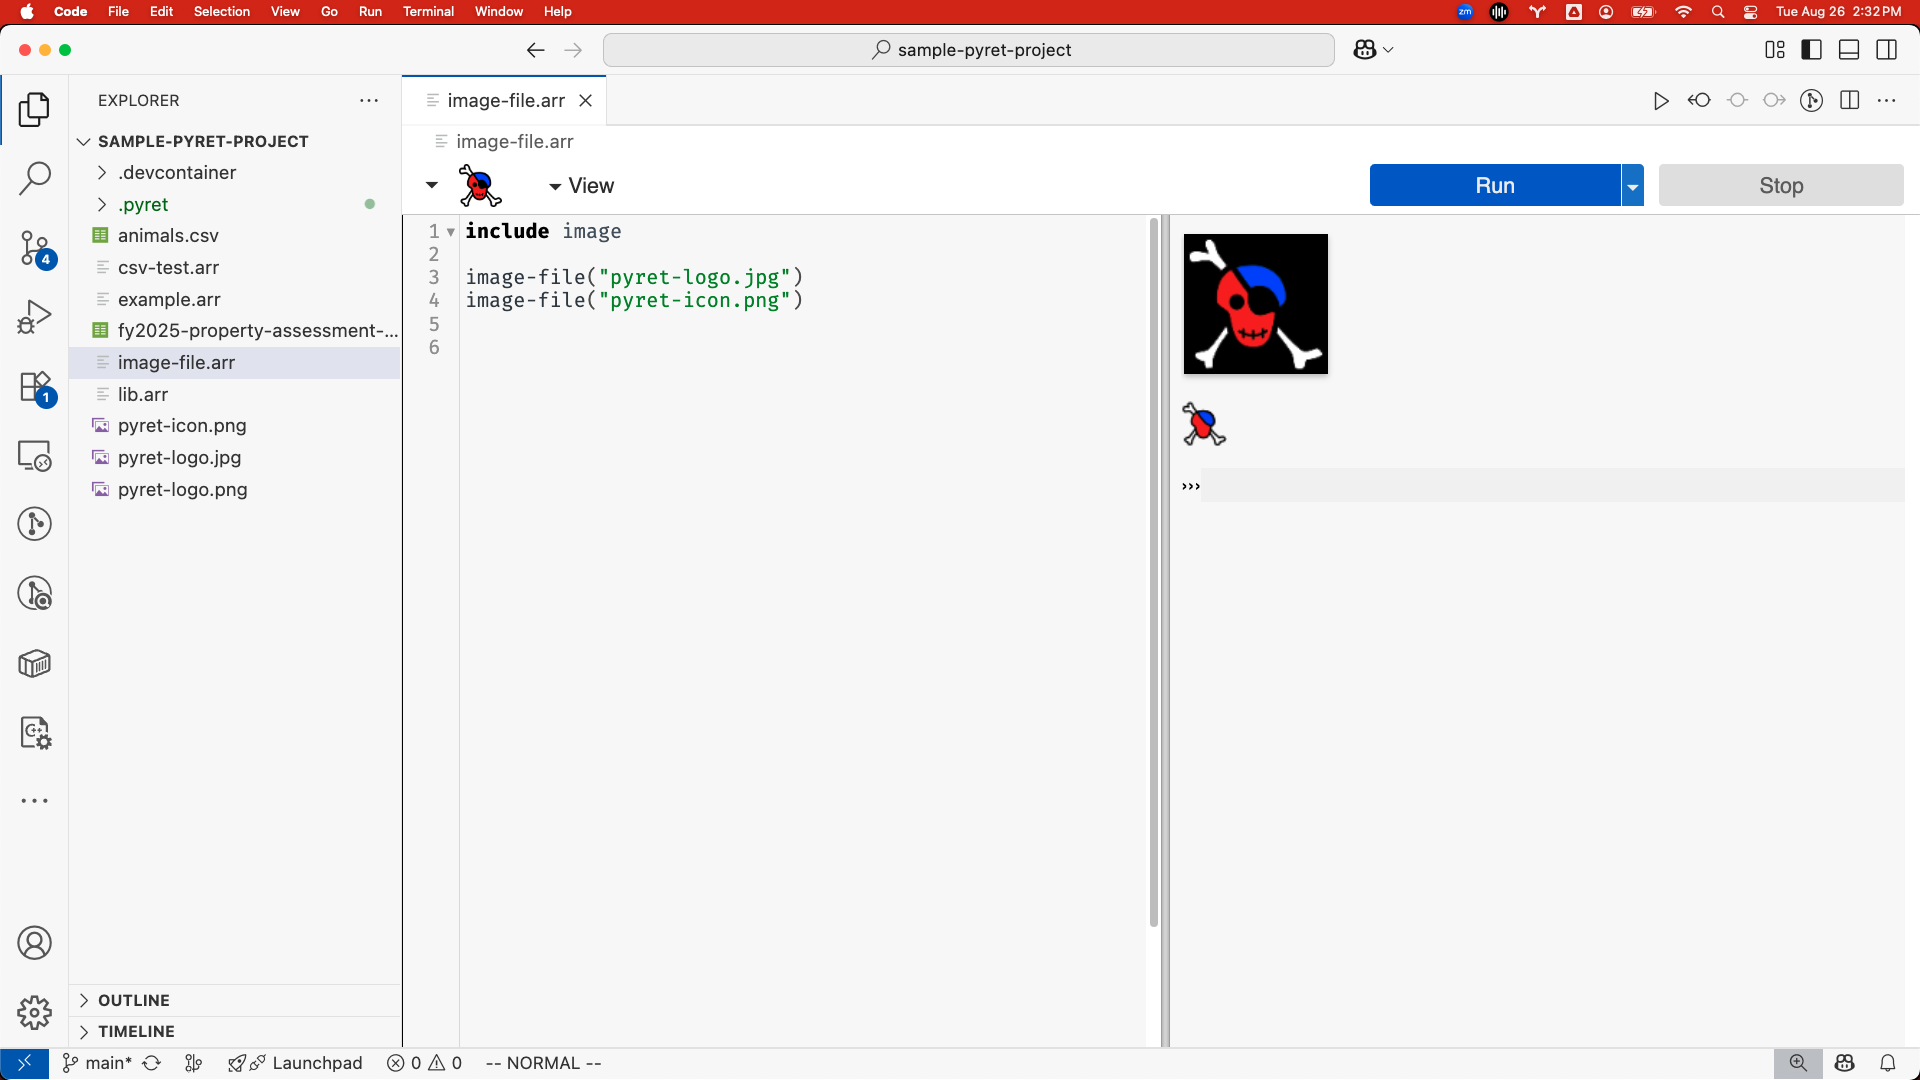The height and width of the screenshot is (1080, 1920).
Task: Open the Accounts menu in activity bar
Action: click(34, 943)
